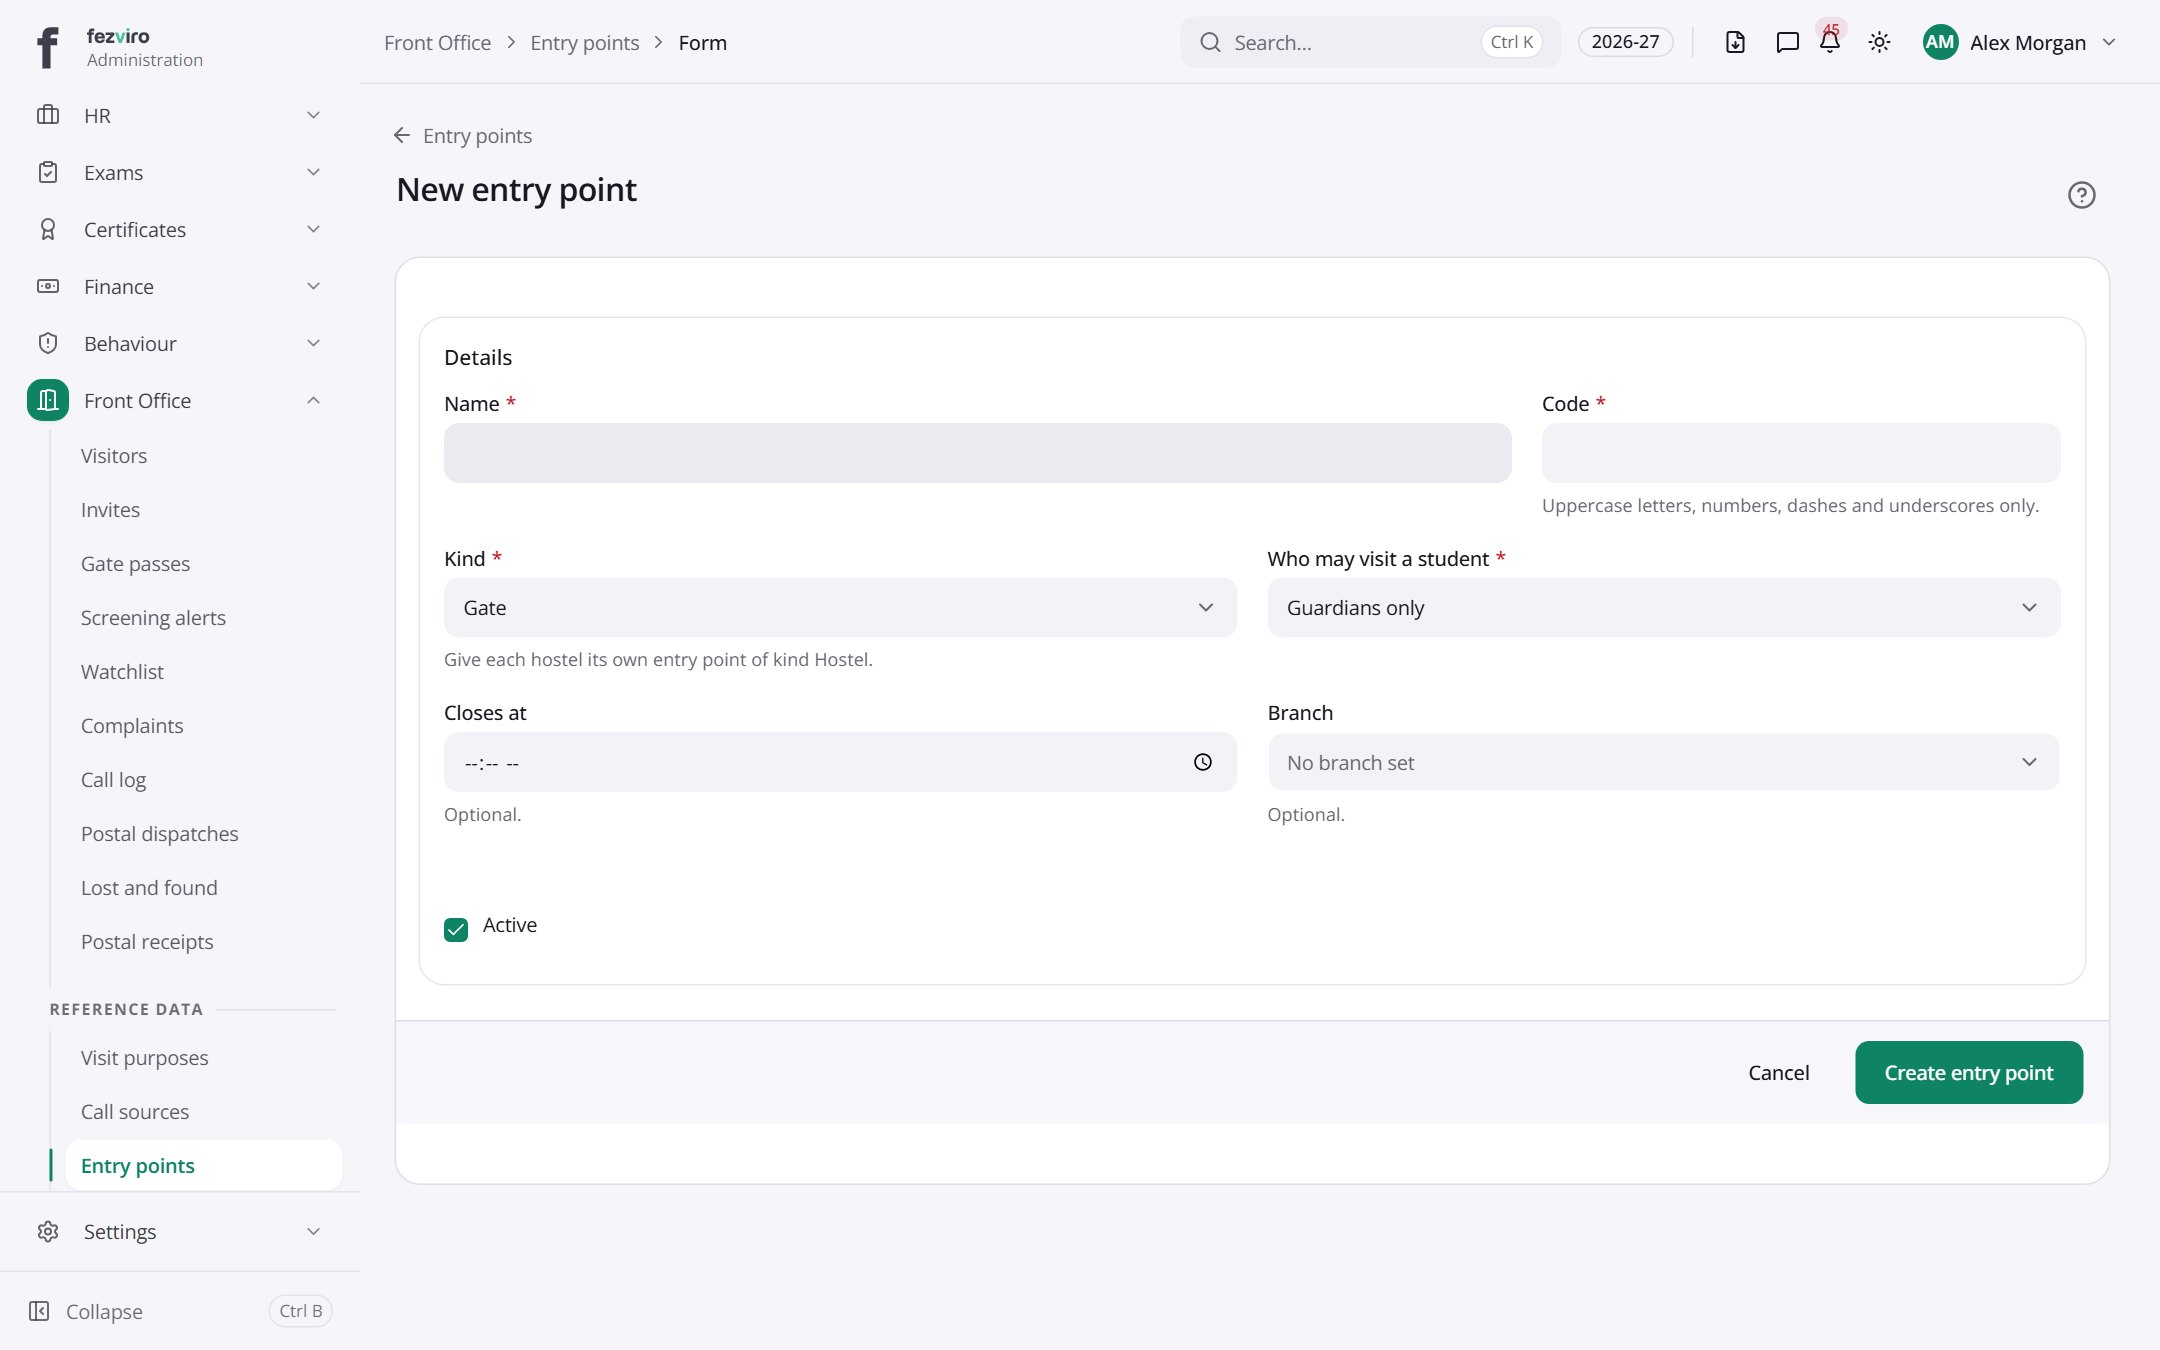This screenshot has height=1350, width=2160.
Task: Collapse the Front Office section chevron
Action: click(x=313, y=400)
